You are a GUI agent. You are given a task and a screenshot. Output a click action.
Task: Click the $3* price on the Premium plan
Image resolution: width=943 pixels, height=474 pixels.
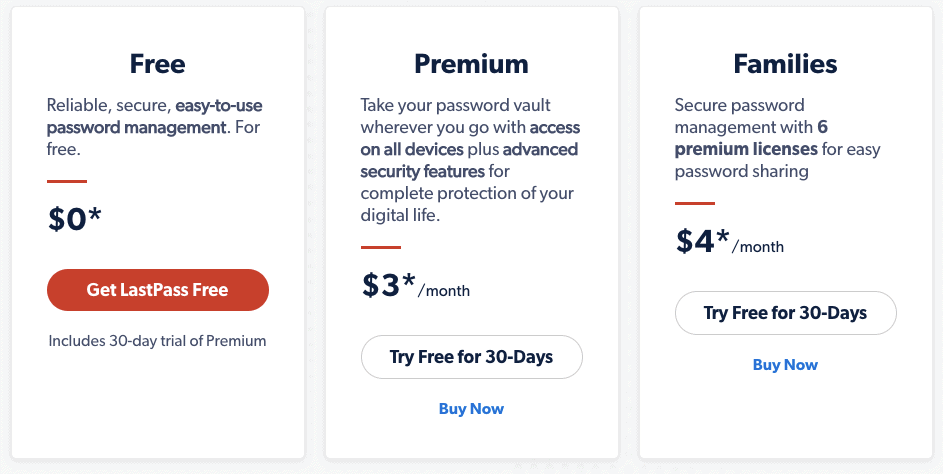[x=388, y=286]
